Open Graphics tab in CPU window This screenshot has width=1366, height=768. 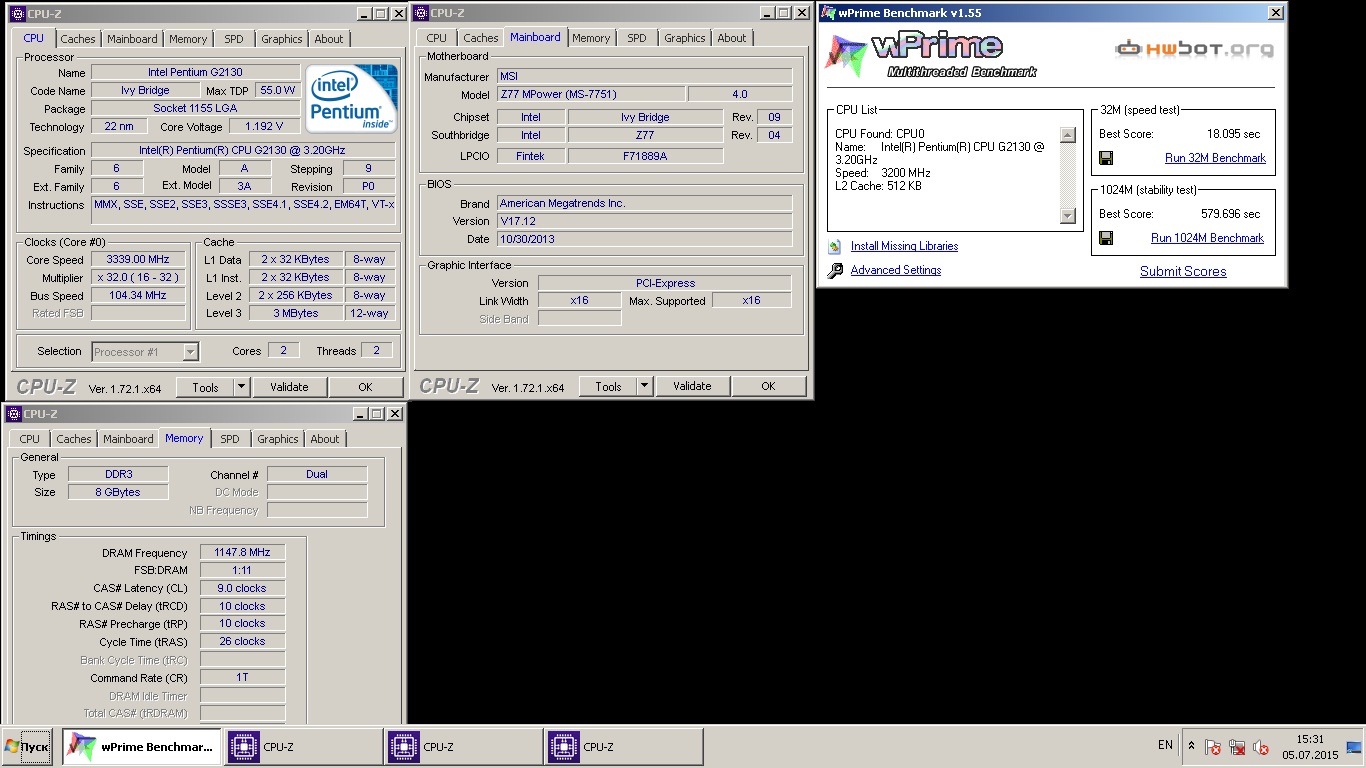(x=281, y=39)
